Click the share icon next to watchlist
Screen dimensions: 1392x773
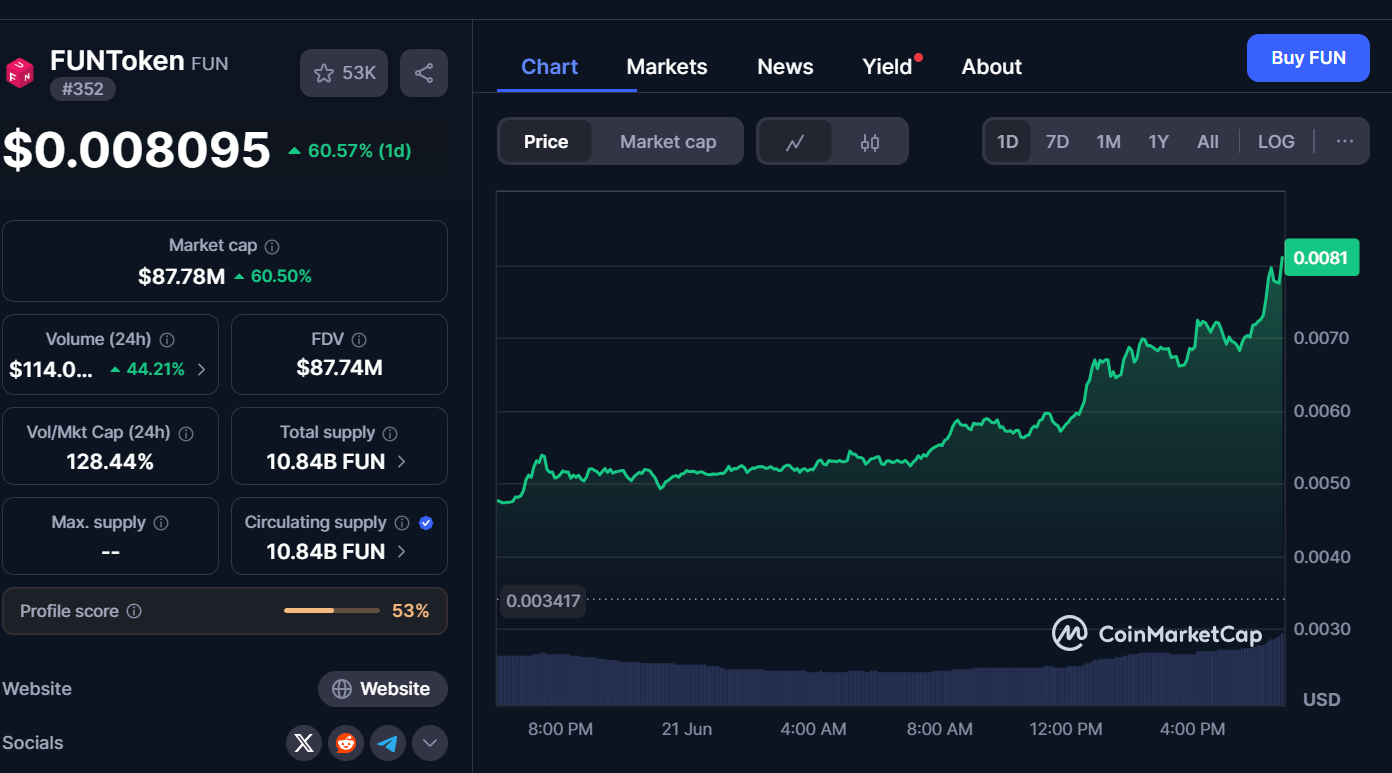tap(423, 73)
